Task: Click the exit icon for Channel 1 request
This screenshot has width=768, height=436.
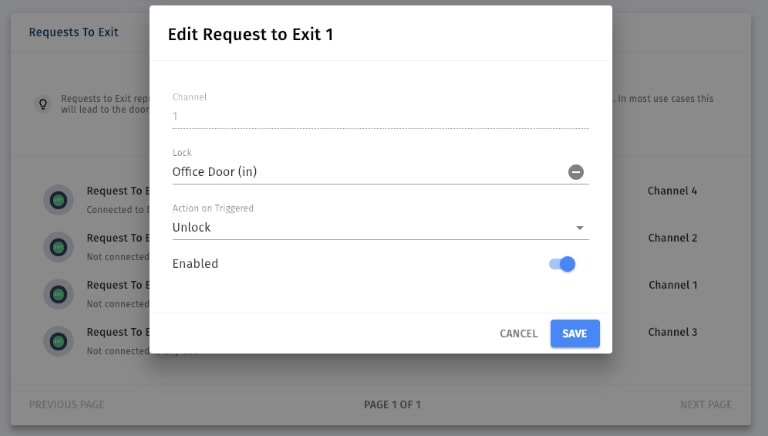Action: point(58,294)
